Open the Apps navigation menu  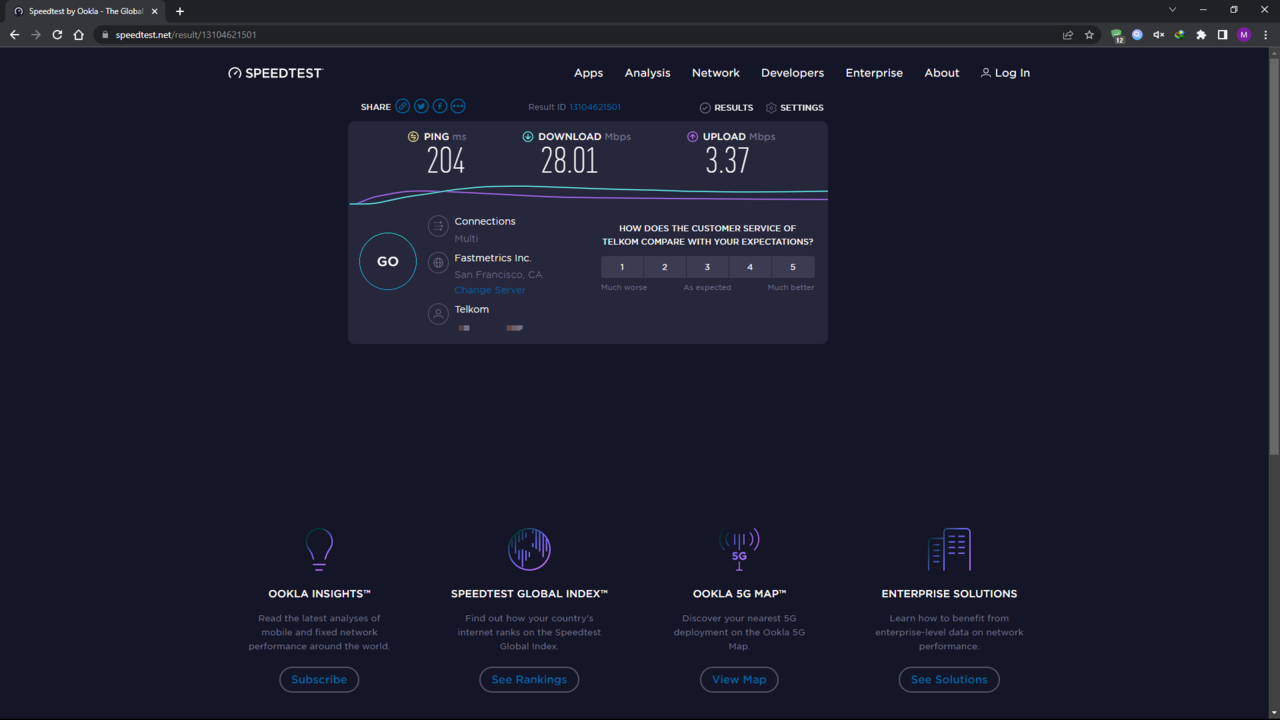588,73
